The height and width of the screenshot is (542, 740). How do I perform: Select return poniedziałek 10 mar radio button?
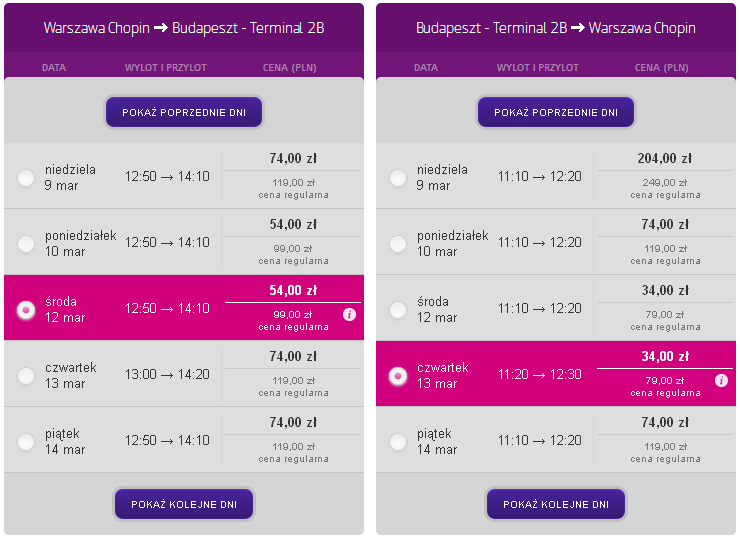click(398, 244)
